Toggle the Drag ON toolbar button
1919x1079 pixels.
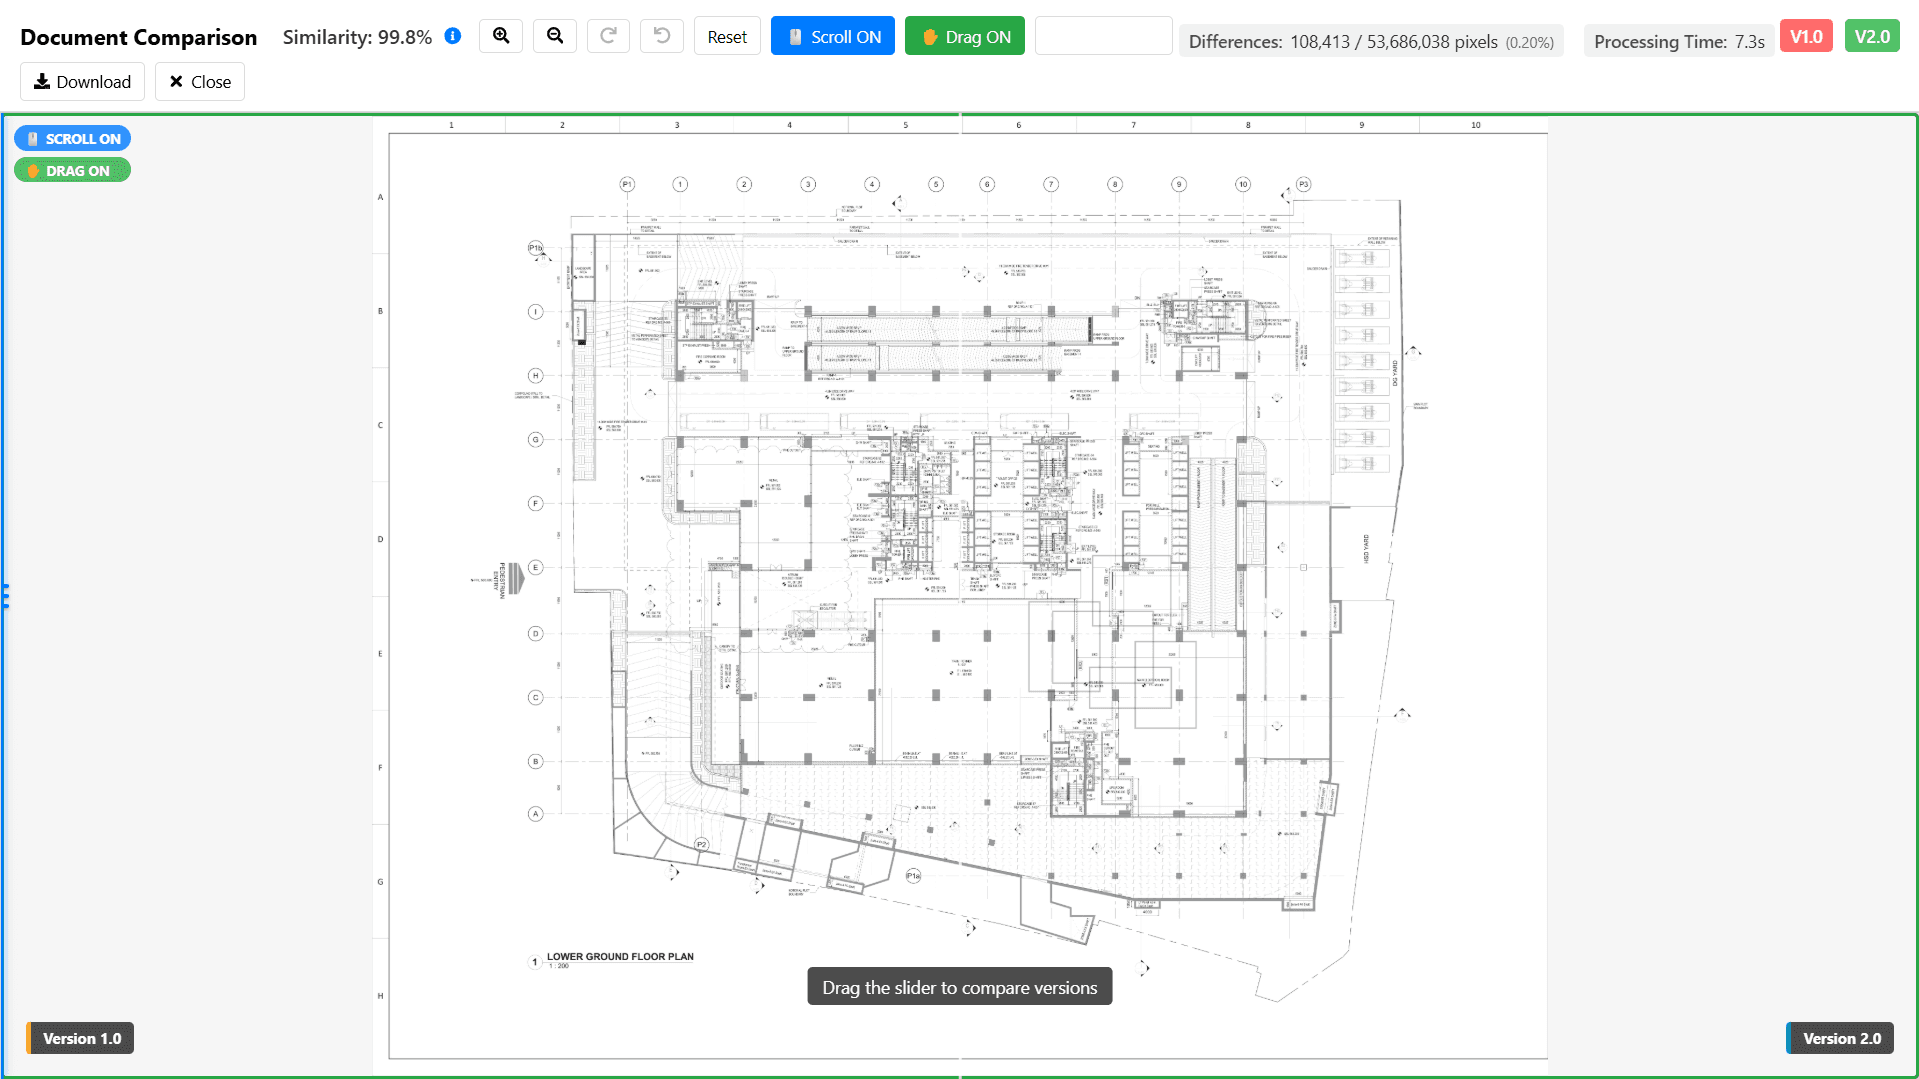pos(965,37)
